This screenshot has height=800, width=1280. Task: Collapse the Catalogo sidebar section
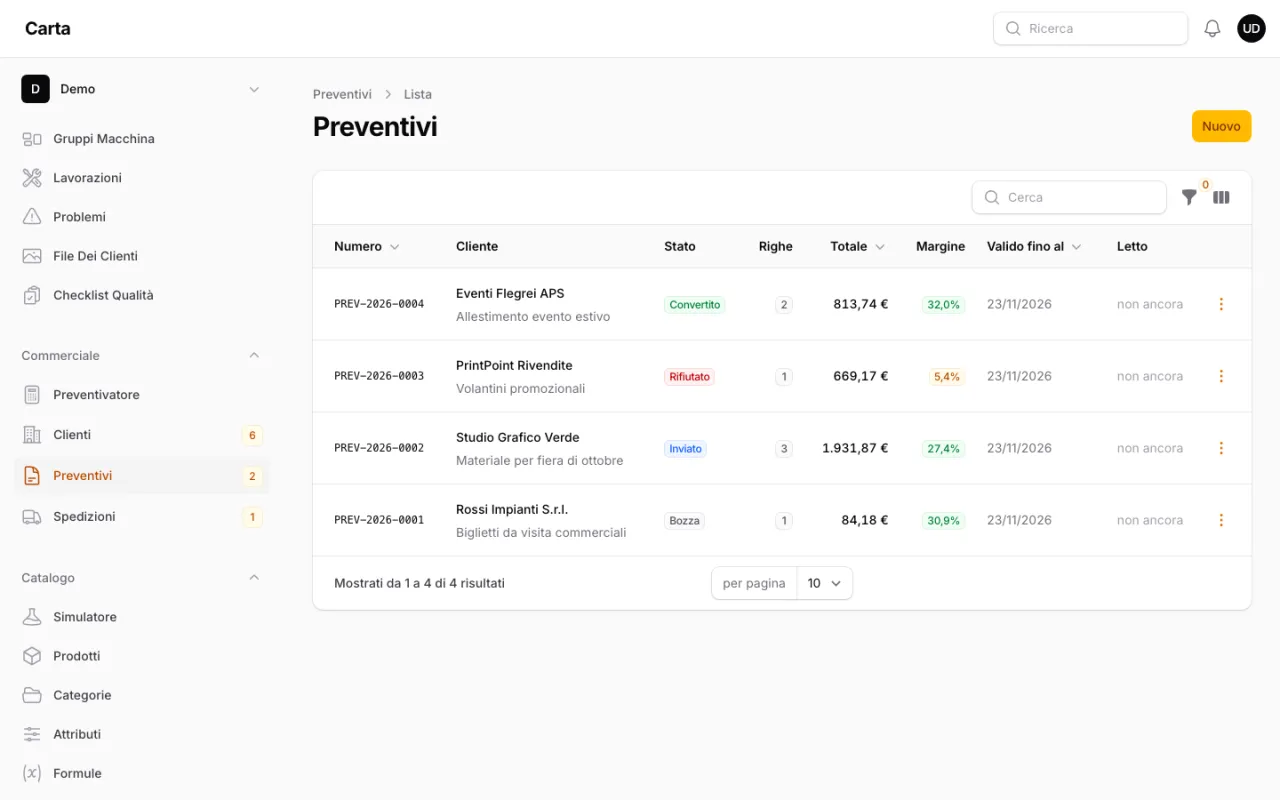coord(254,577)
